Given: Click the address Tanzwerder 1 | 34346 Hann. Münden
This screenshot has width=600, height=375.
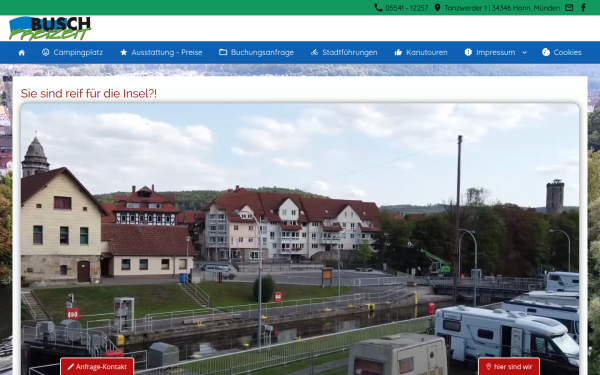Looking at the screenshot, I should tap(502, 8).
